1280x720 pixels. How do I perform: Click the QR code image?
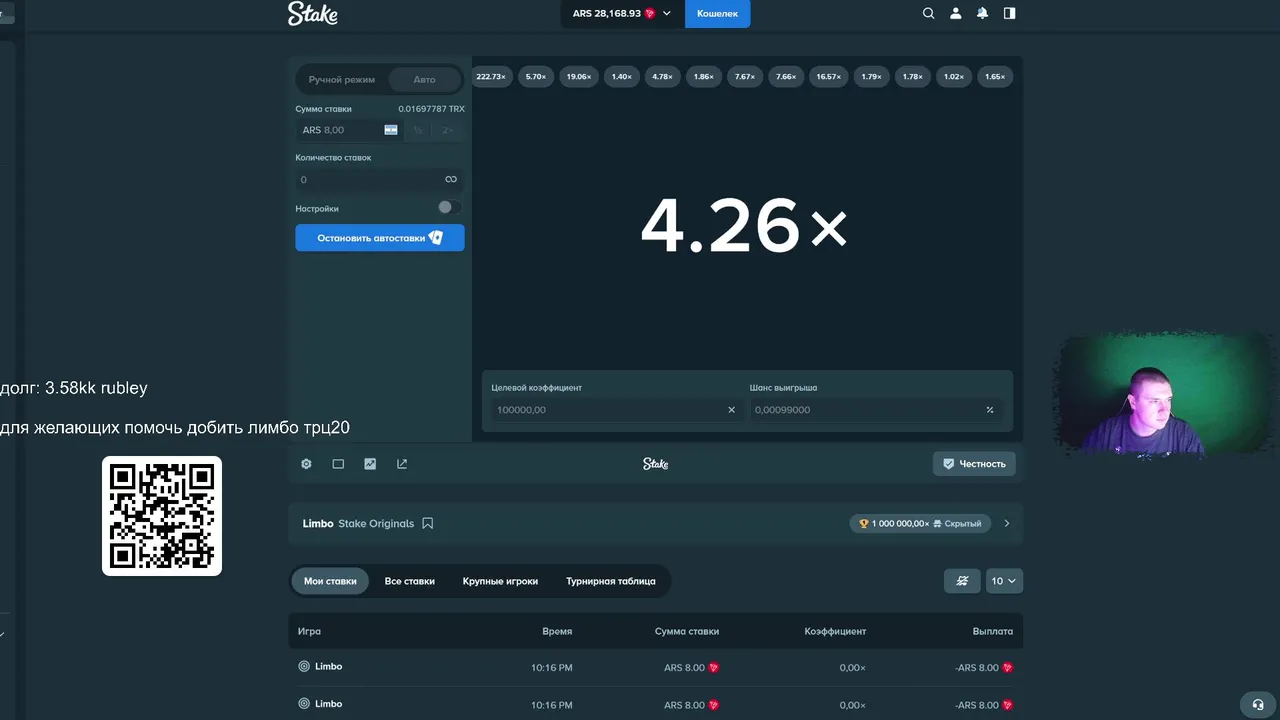pyautogui.click(x=162, y=516)
